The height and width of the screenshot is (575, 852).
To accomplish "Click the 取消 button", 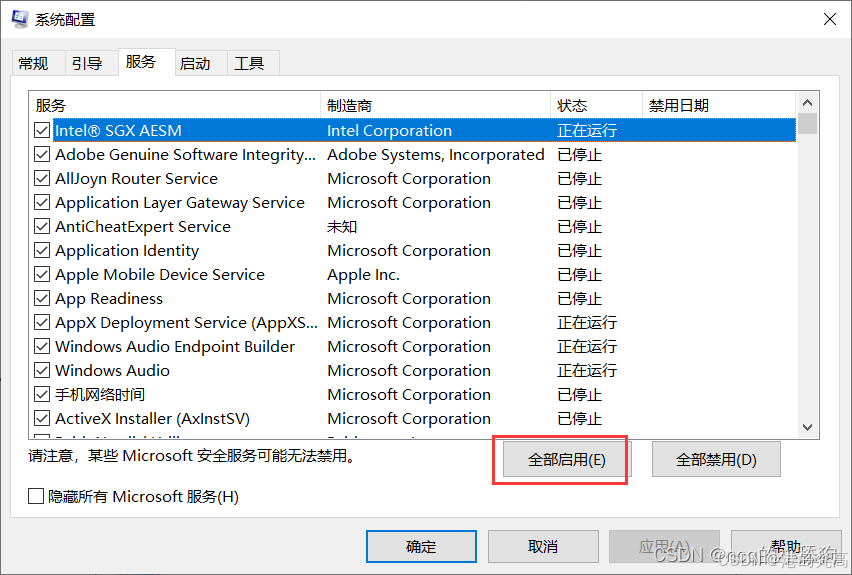I will [x=543, y=546].
